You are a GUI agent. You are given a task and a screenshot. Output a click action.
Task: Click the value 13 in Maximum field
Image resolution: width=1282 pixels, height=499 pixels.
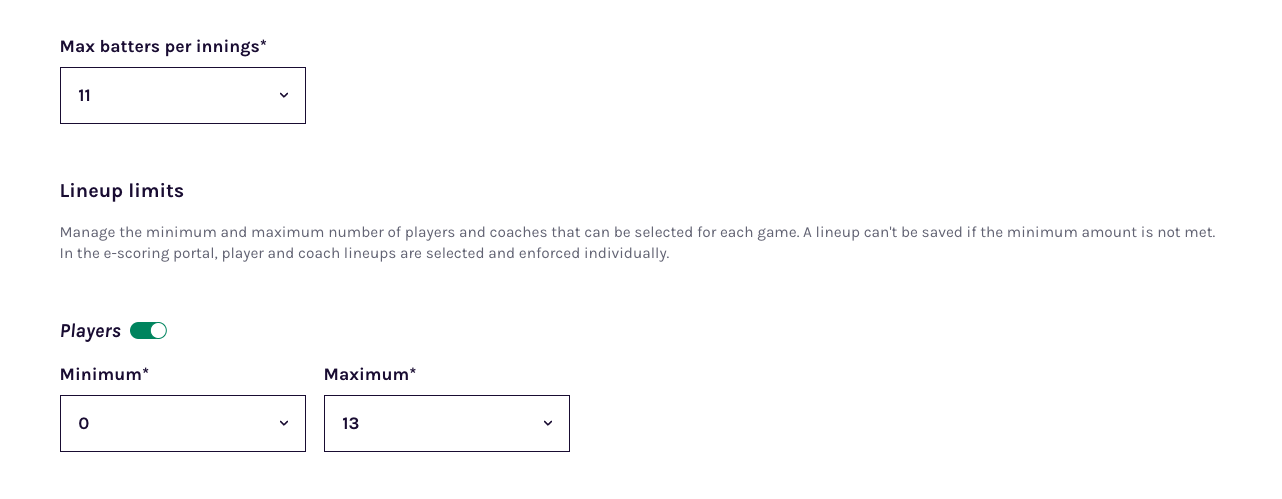[351, 424]
